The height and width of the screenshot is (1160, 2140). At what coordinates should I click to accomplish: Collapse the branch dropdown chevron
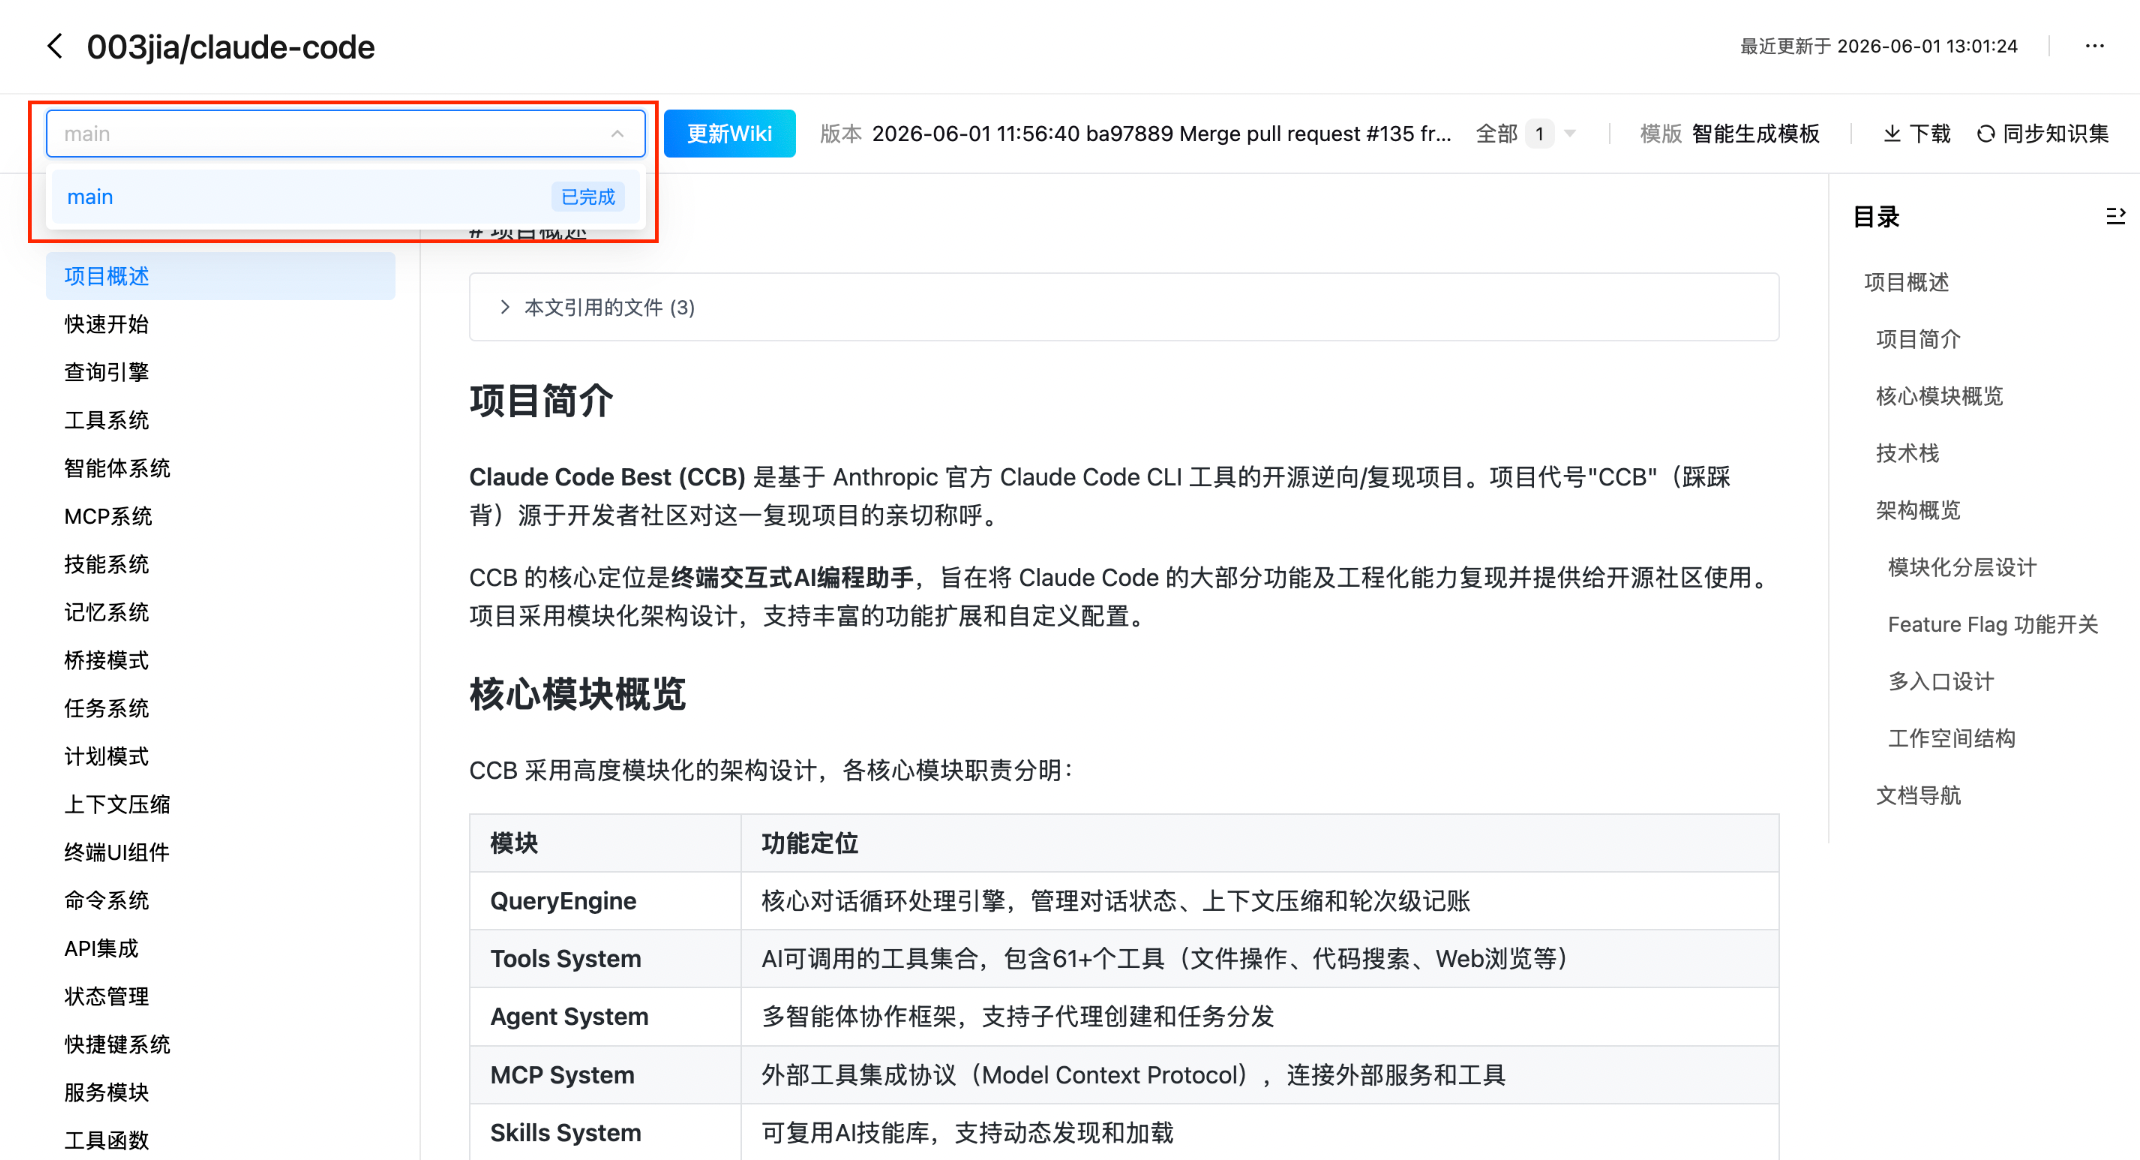point(617,134)
